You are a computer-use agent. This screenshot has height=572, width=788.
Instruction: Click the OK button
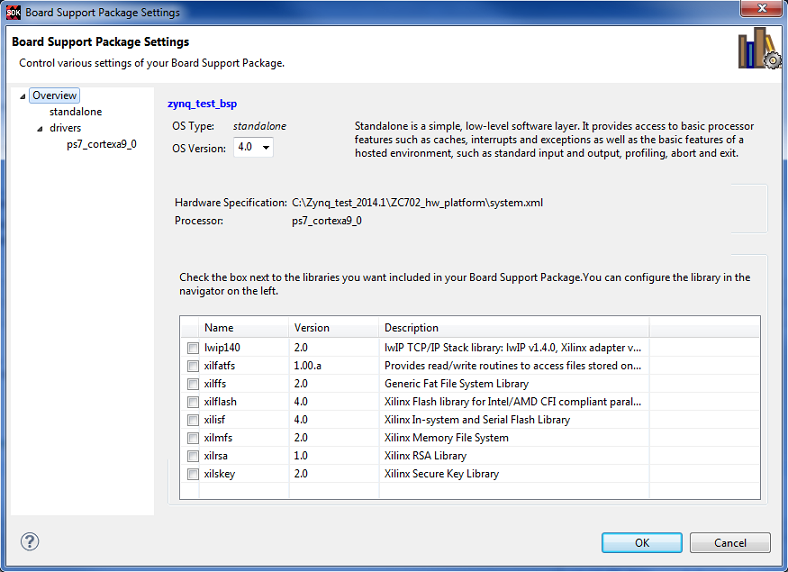point(642,543)
